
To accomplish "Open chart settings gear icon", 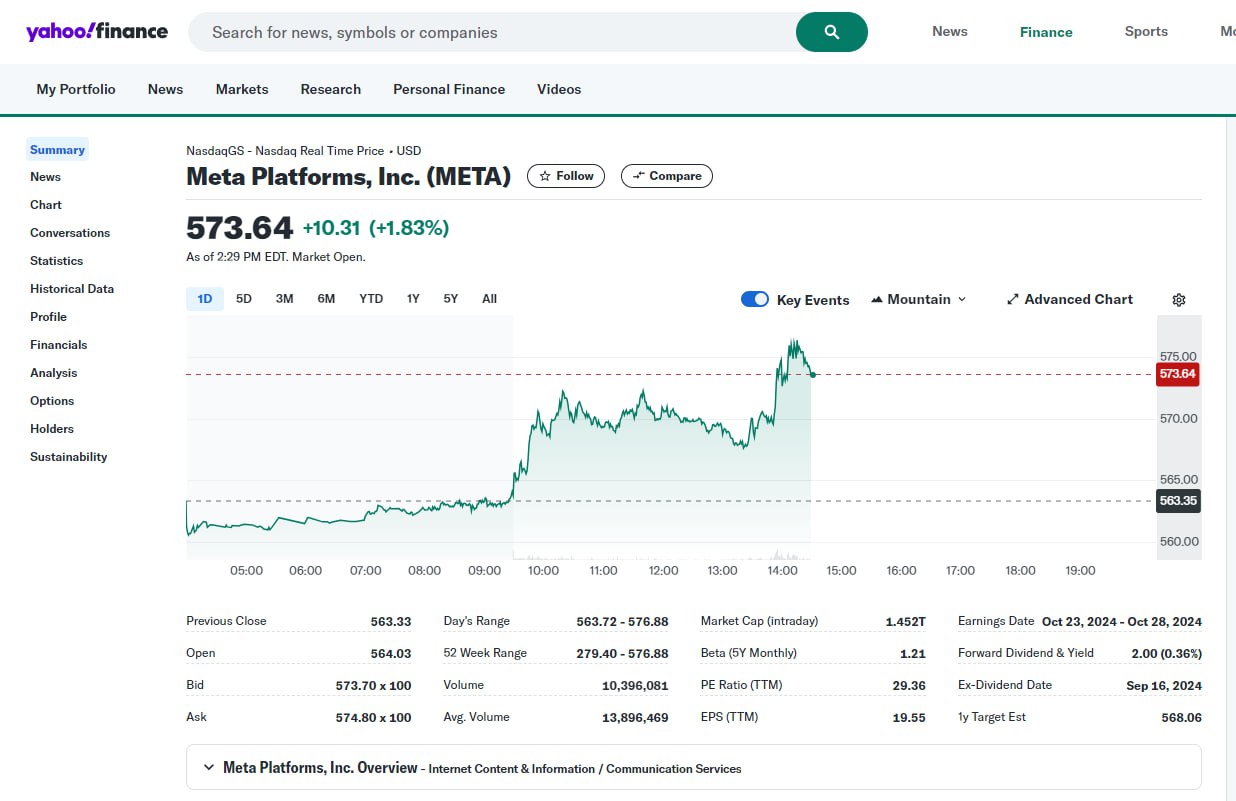I will [x=1178, y=300].
